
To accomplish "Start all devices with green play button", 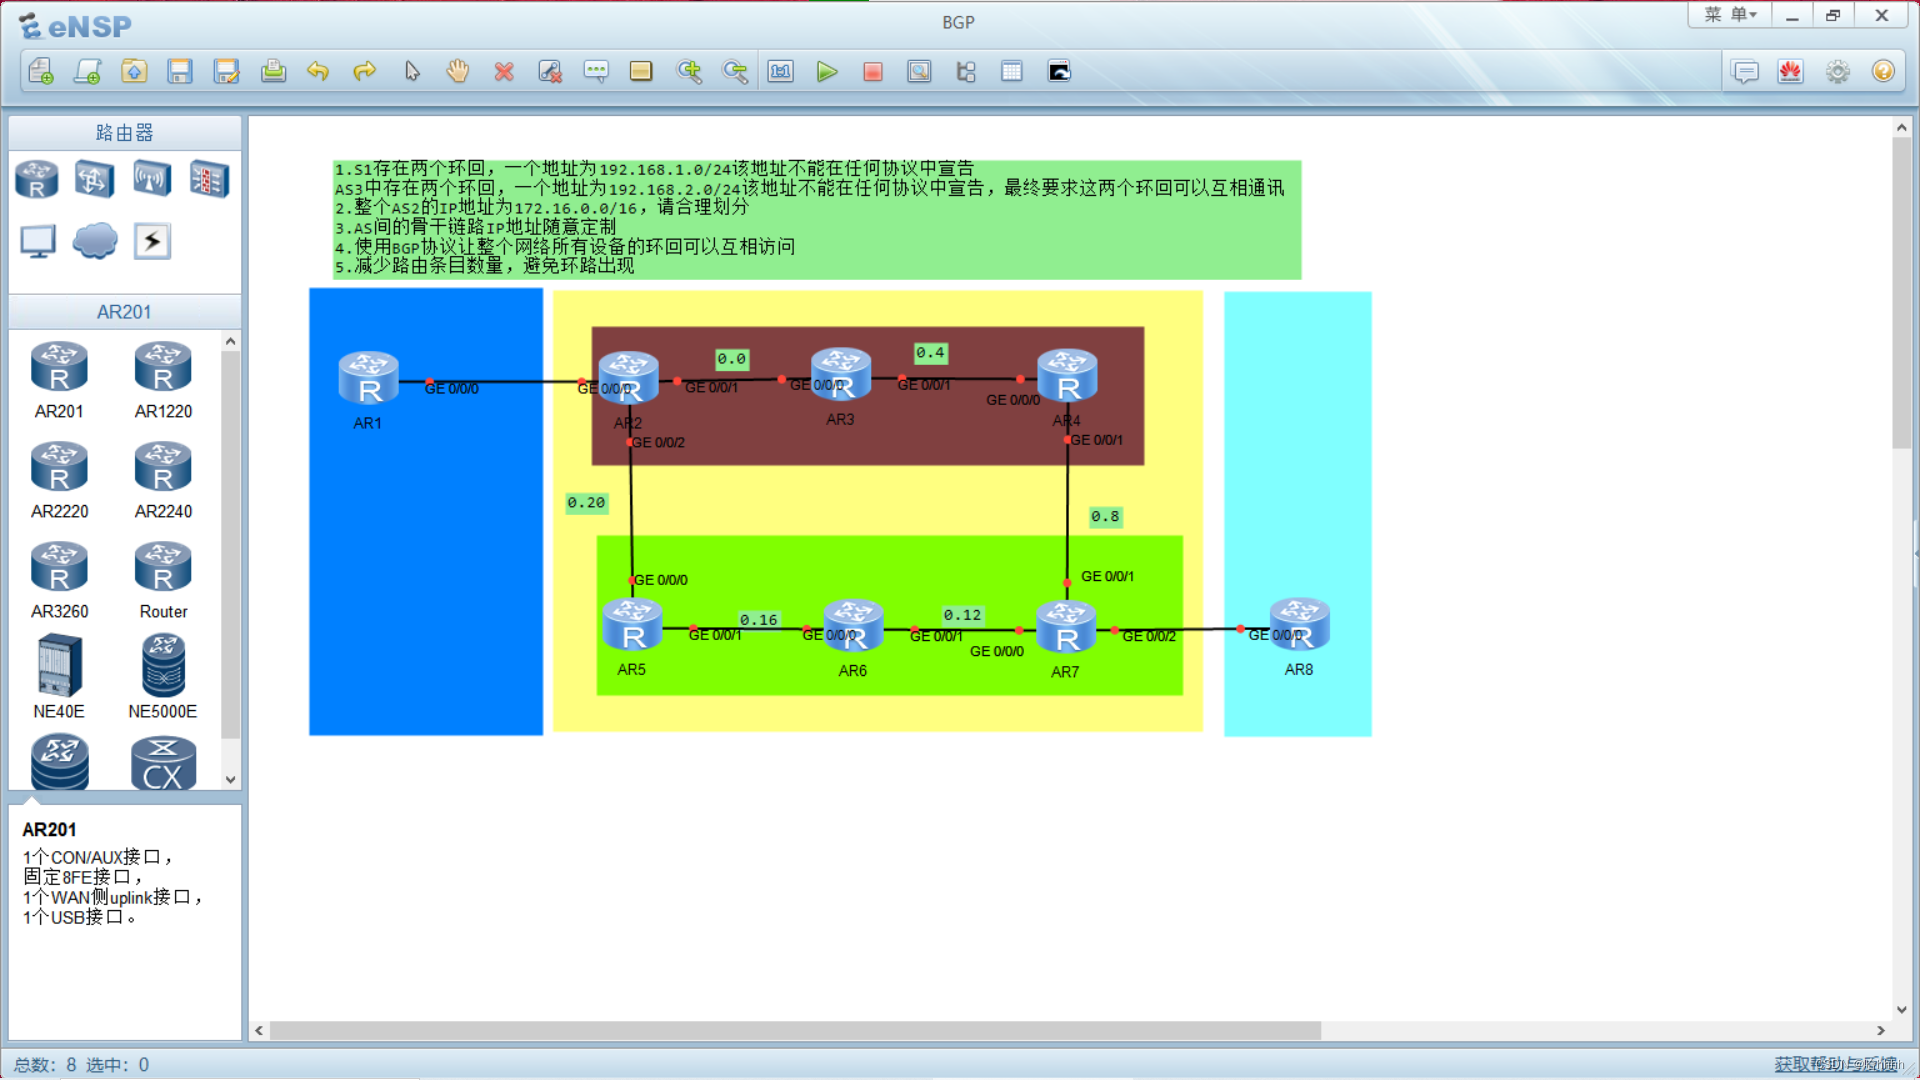I will (x=827, y=71).
